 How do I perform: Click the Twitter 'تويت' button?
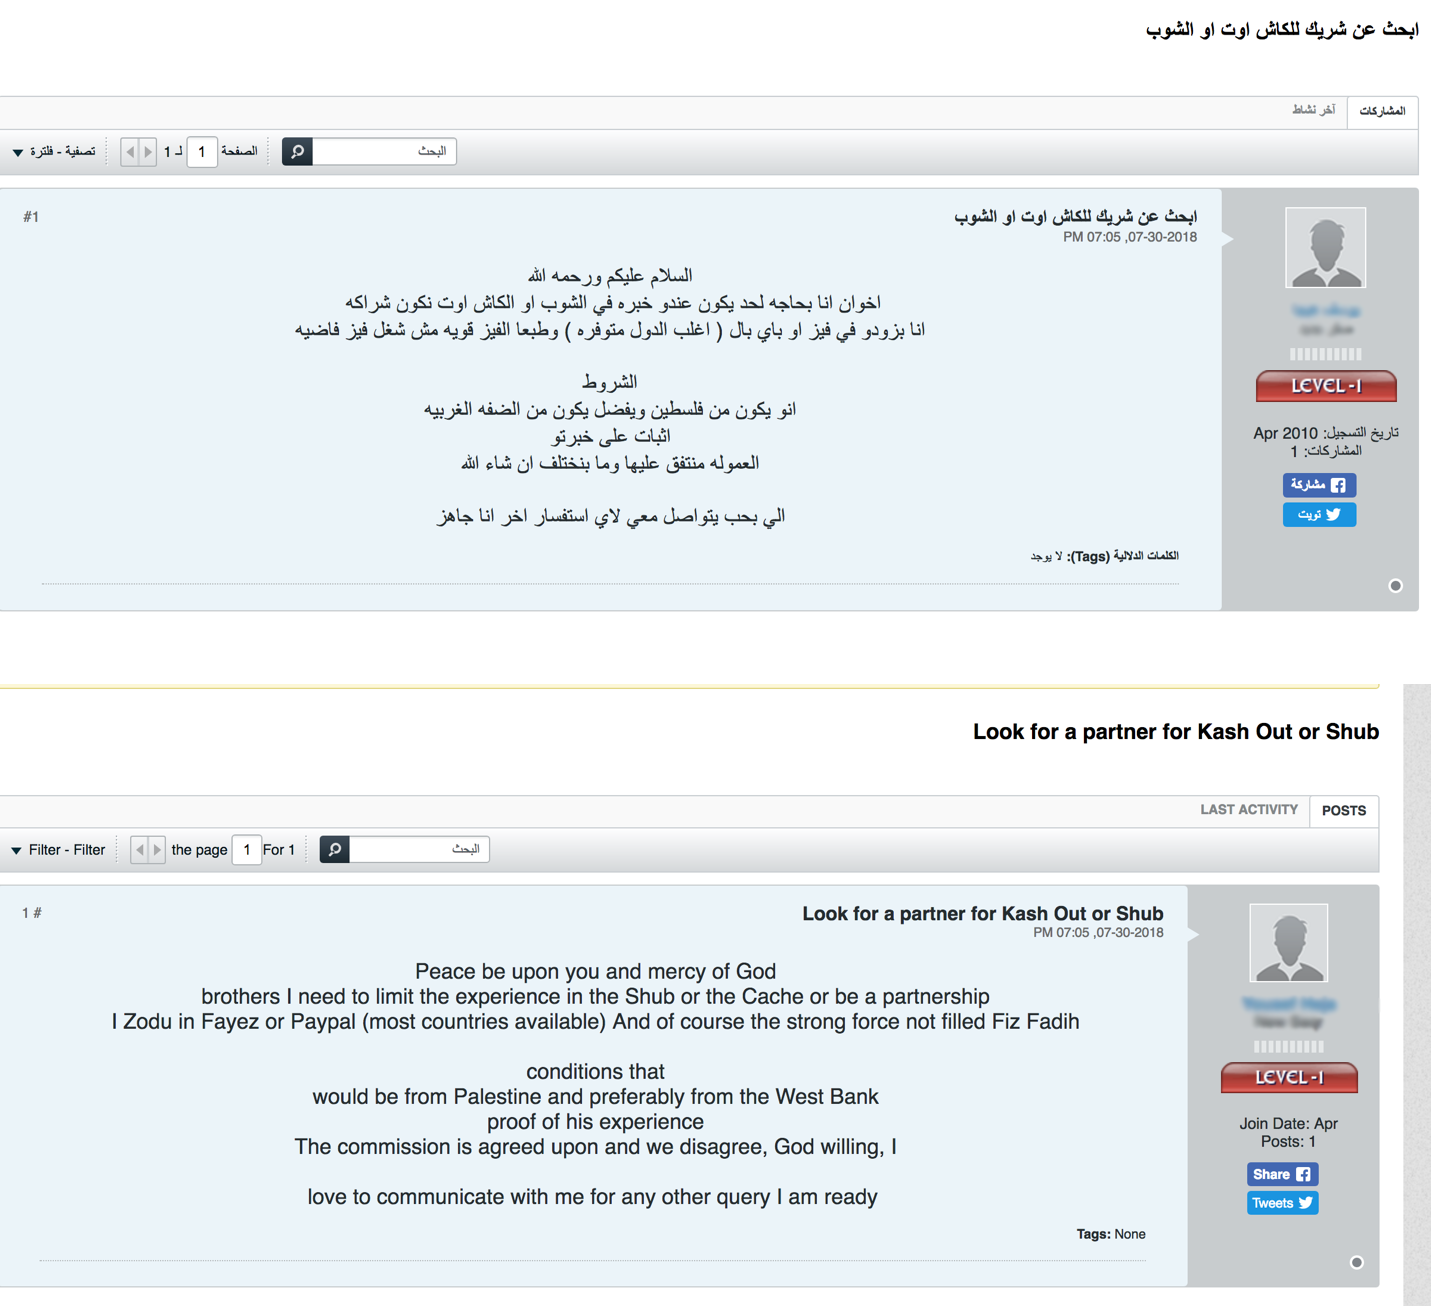(1319, 515)
